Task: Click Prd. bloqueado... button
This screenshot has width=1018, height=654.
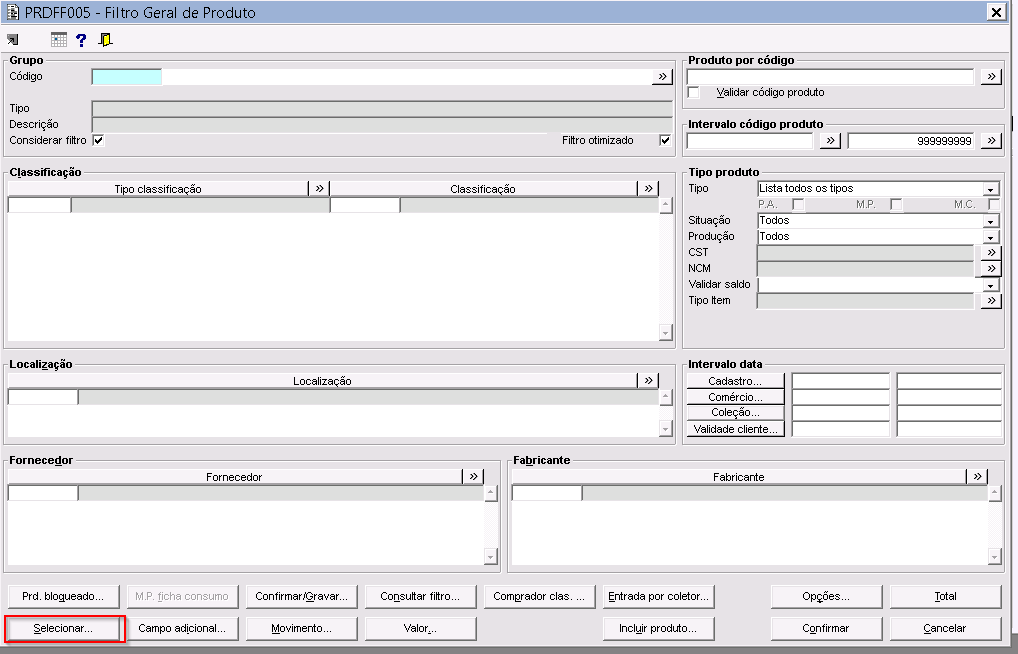Action: (64, 596)
